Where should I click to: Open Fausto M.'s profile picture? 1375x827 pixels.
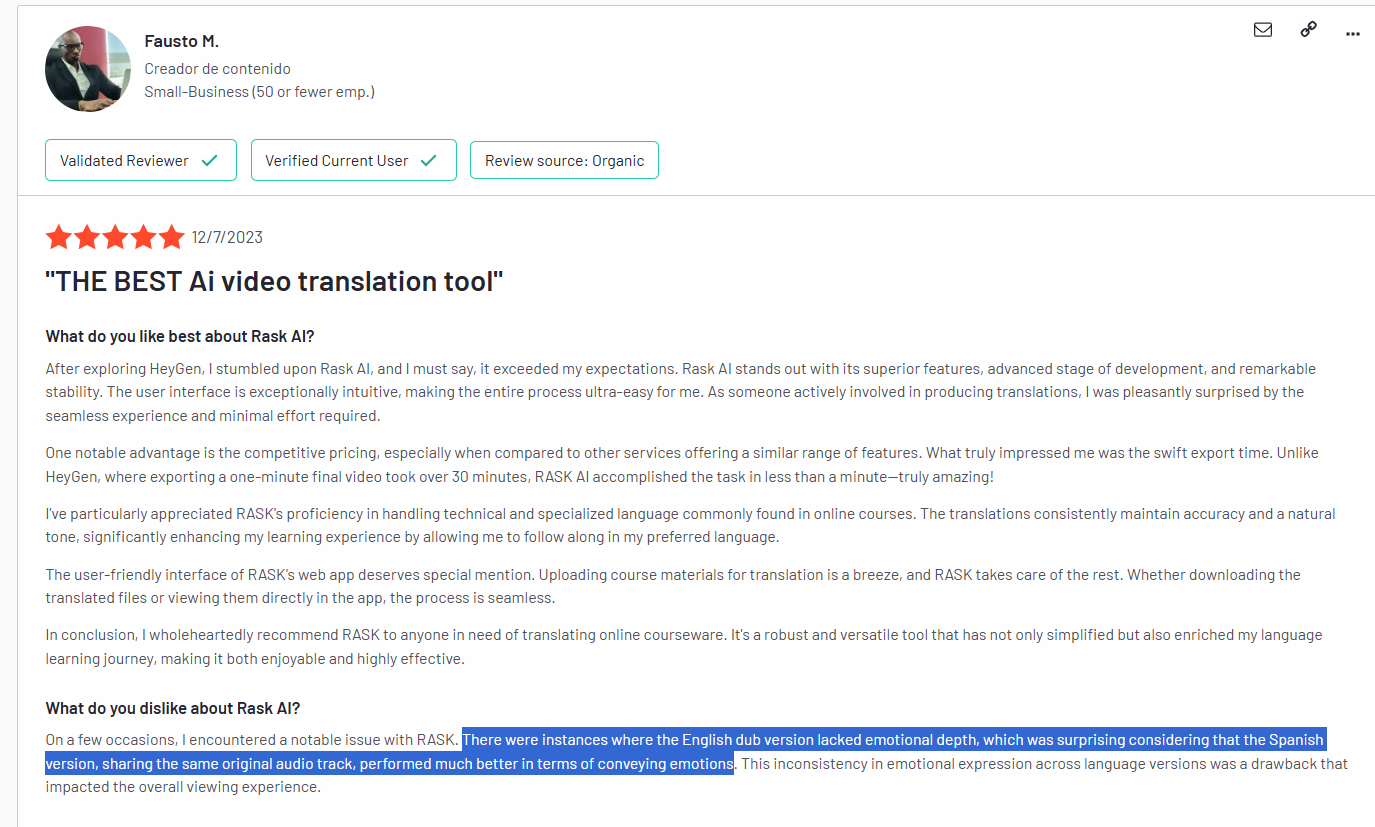(88, 69)
